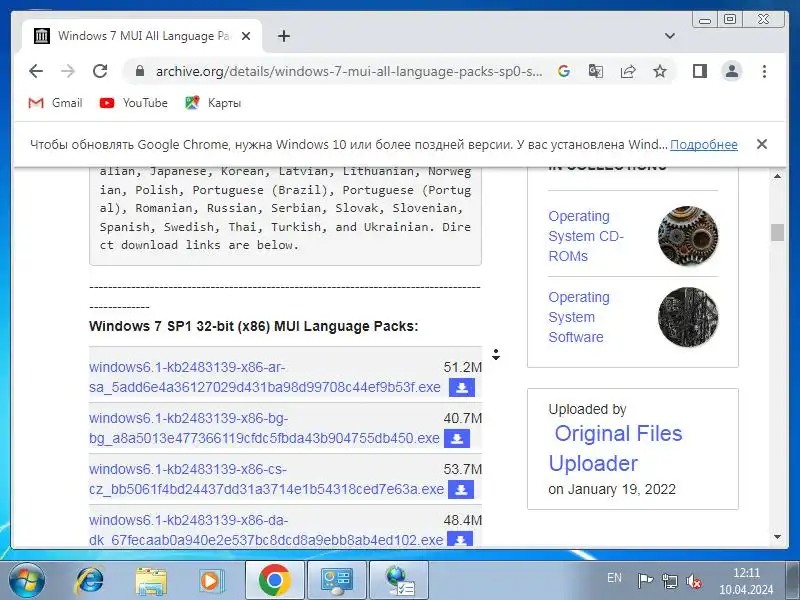Image resolution: width=800 pixels, height=600 pixels.
Task: Click the '51.2M' file size text
Action: [x=462, y=367]
